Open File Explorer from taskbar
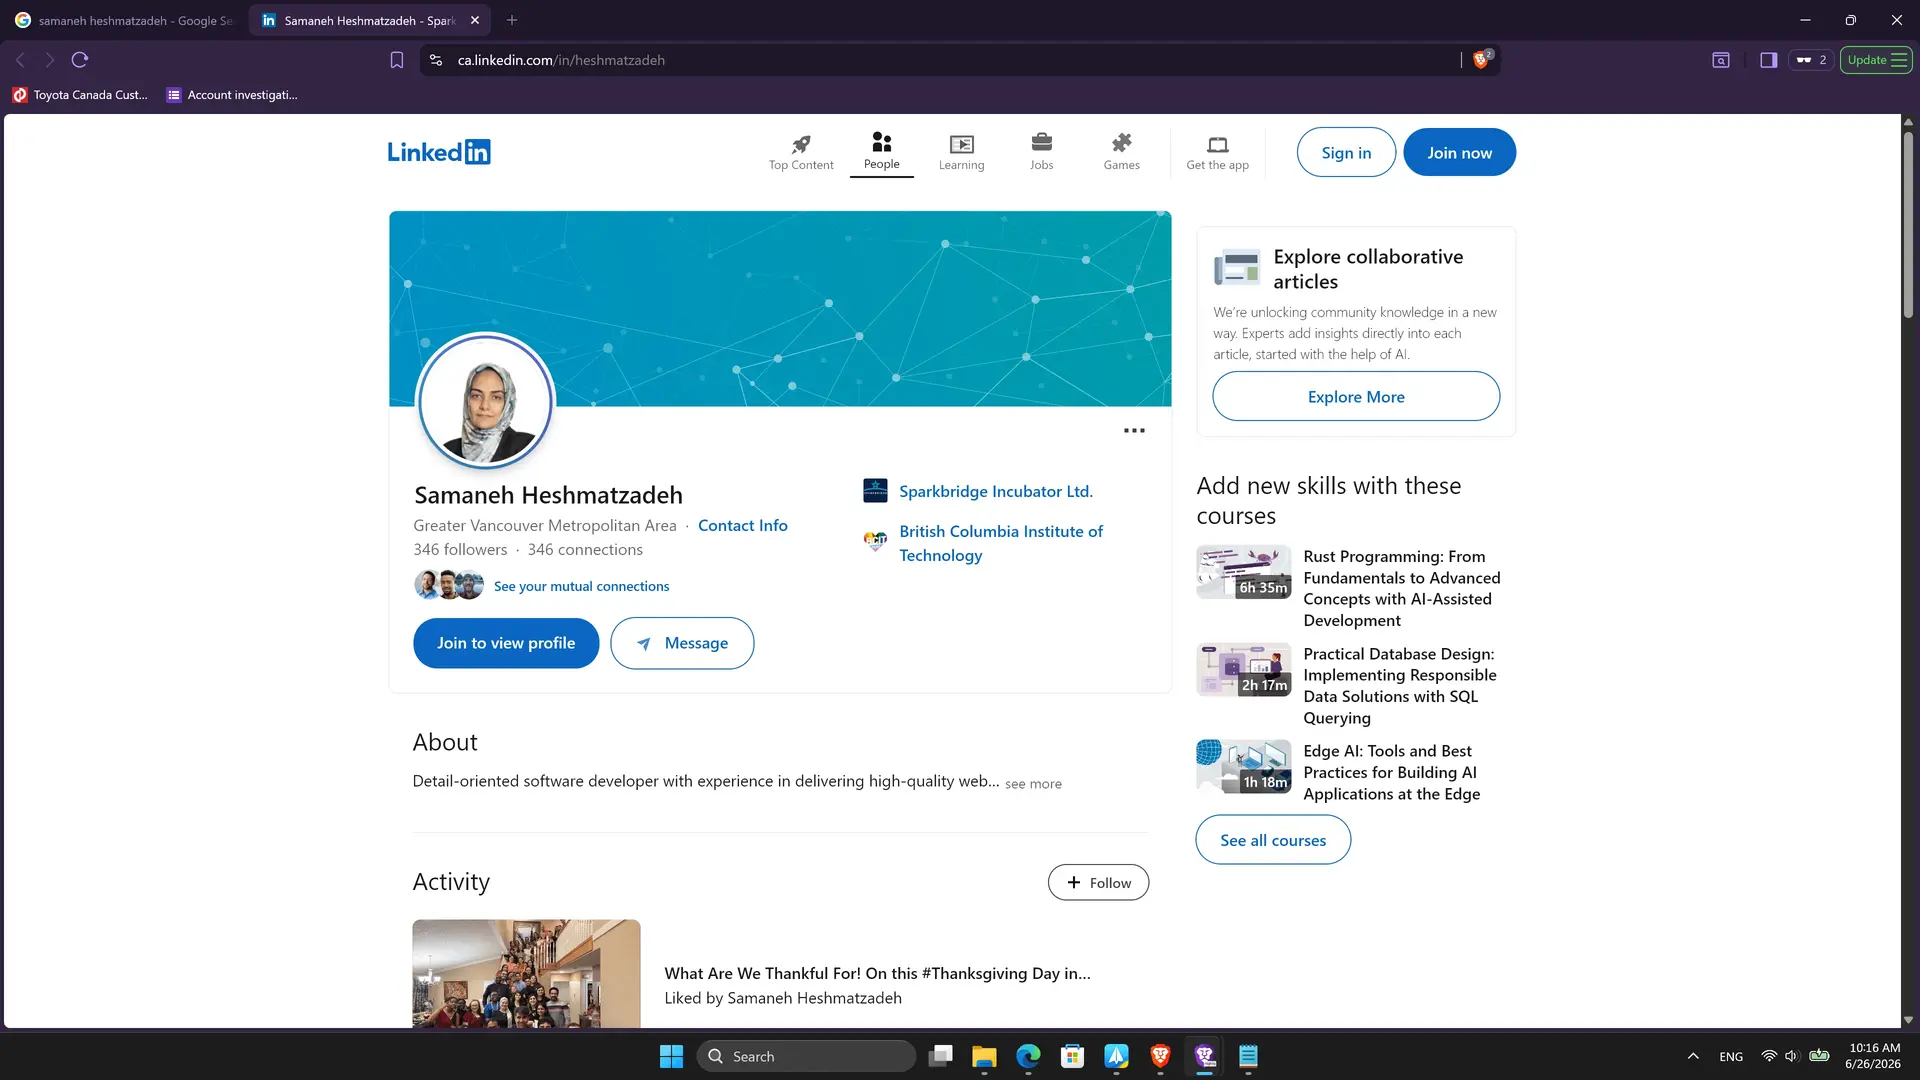 tap(984, 1056)
